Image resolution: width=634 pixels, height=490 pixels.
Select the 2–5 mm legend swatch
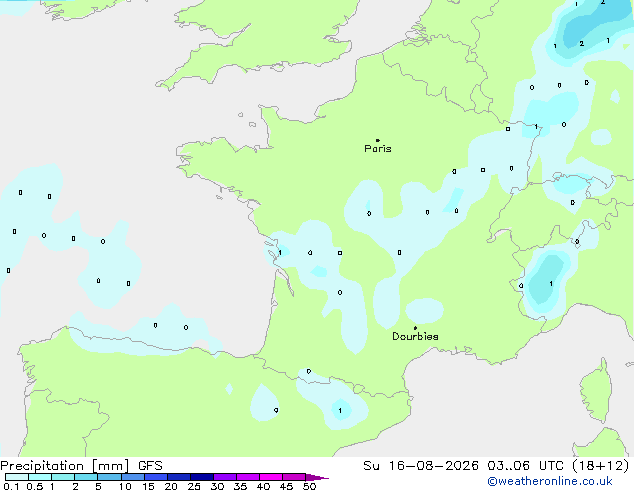pyautogui.click(x=86, y=477)
